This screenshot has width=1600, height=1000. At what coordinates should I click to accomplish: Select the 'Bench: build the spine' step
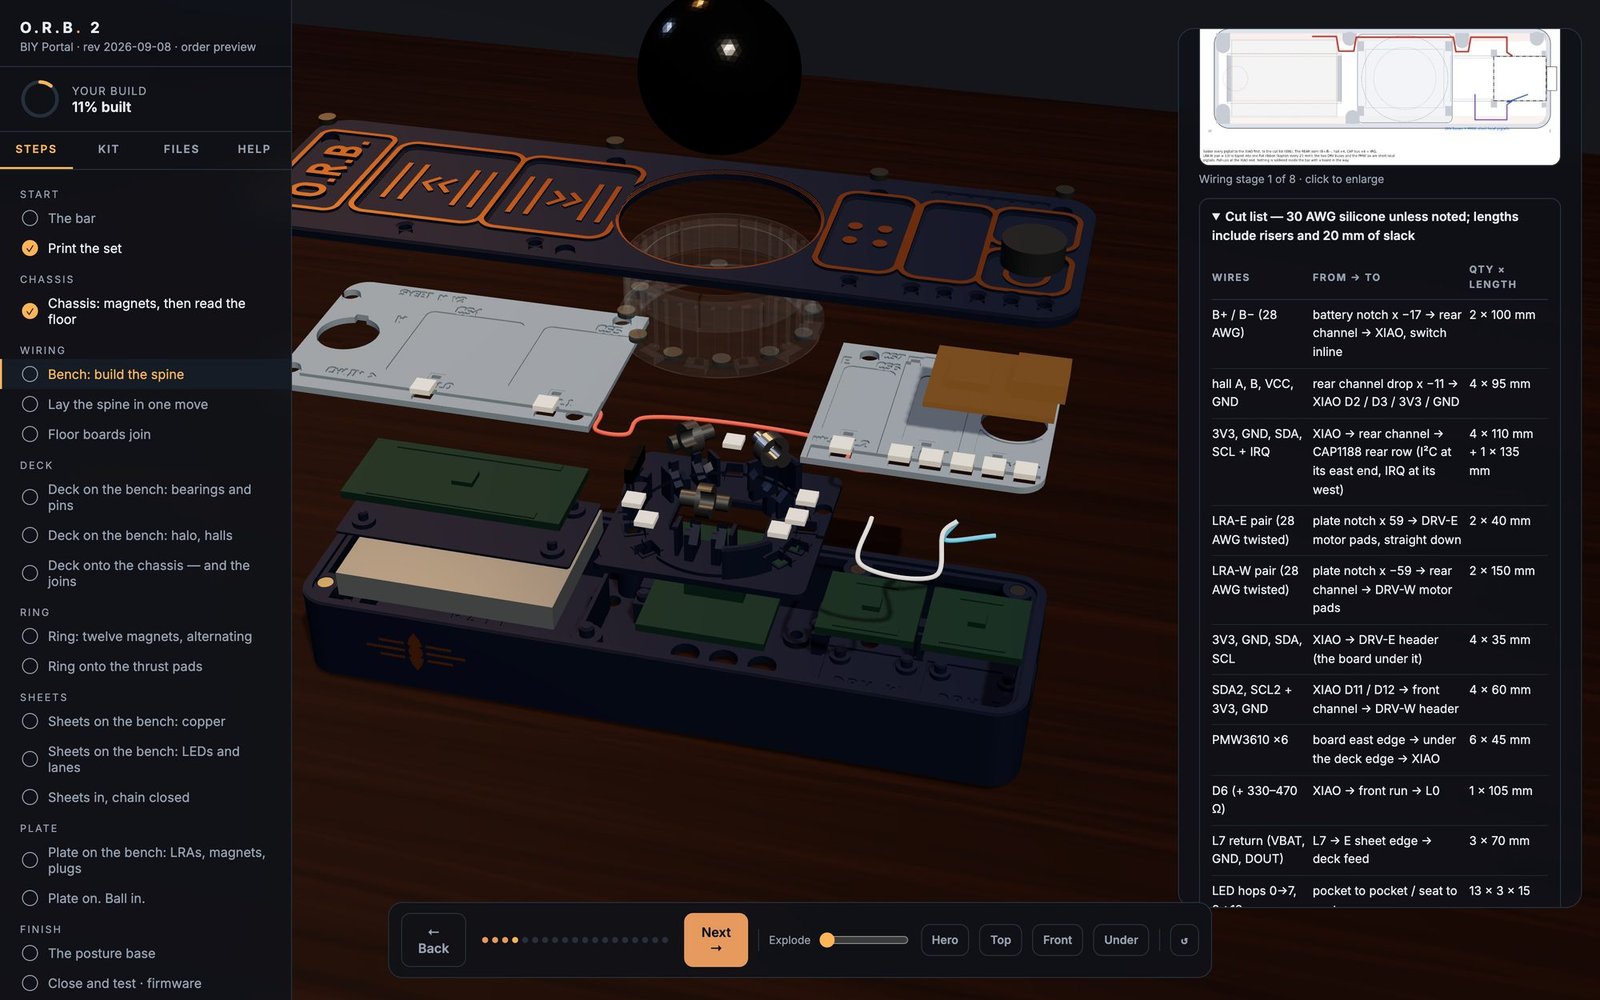coord(146,374)
